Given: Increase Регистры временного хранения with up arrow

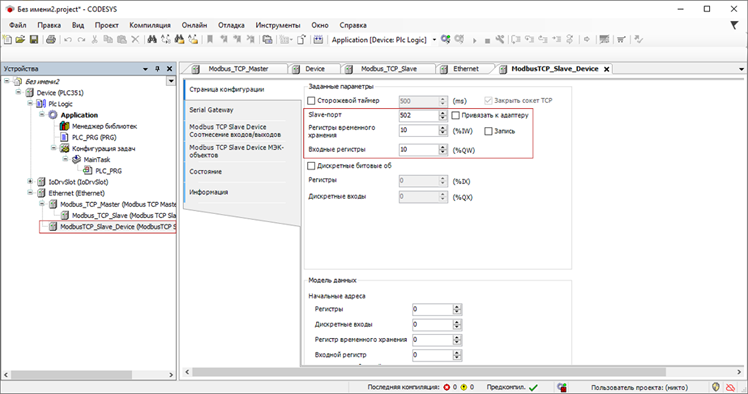Looking at the screenshot, I should click(x=443, y=128).
